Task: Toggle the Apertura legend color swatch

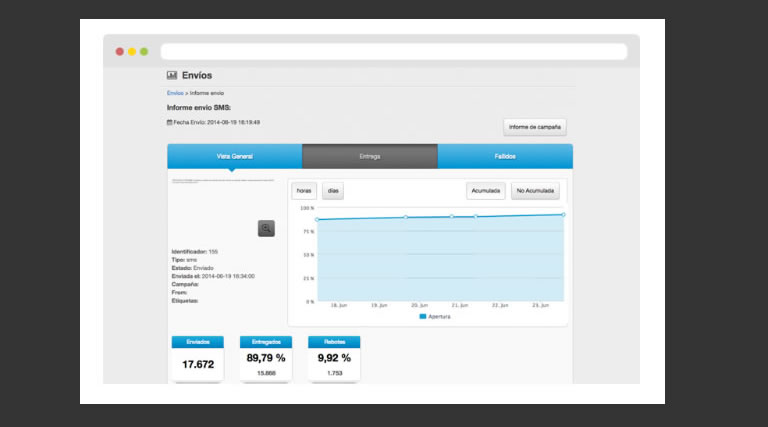Action: (422, 316)
